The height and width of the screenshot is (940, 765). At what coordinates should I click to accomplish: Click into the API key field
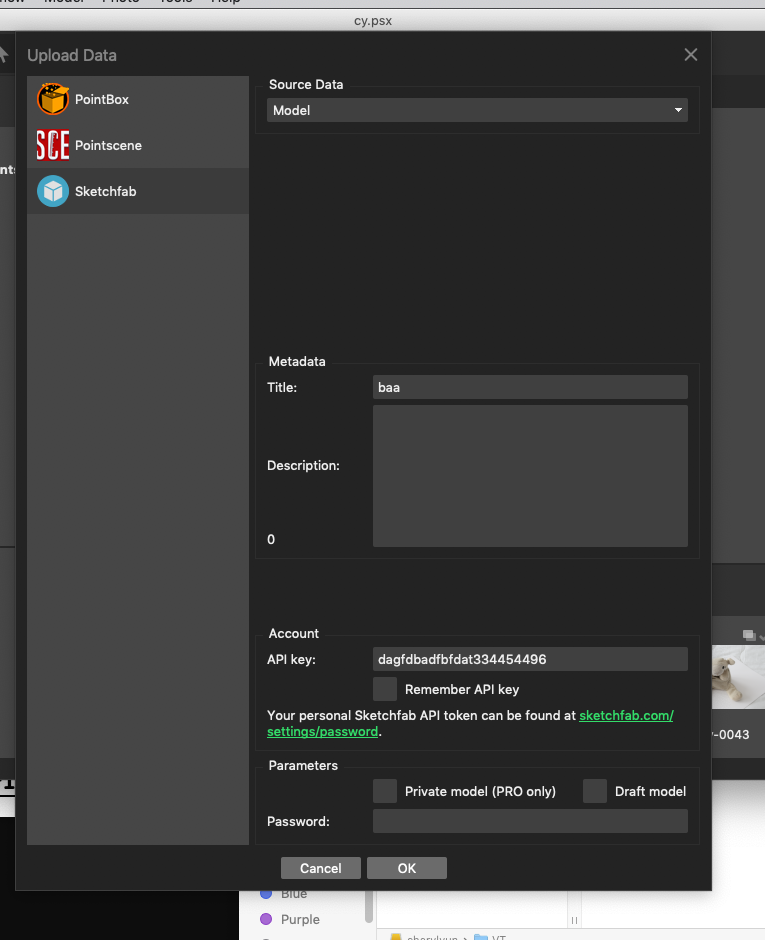click(x=530, y=659)
